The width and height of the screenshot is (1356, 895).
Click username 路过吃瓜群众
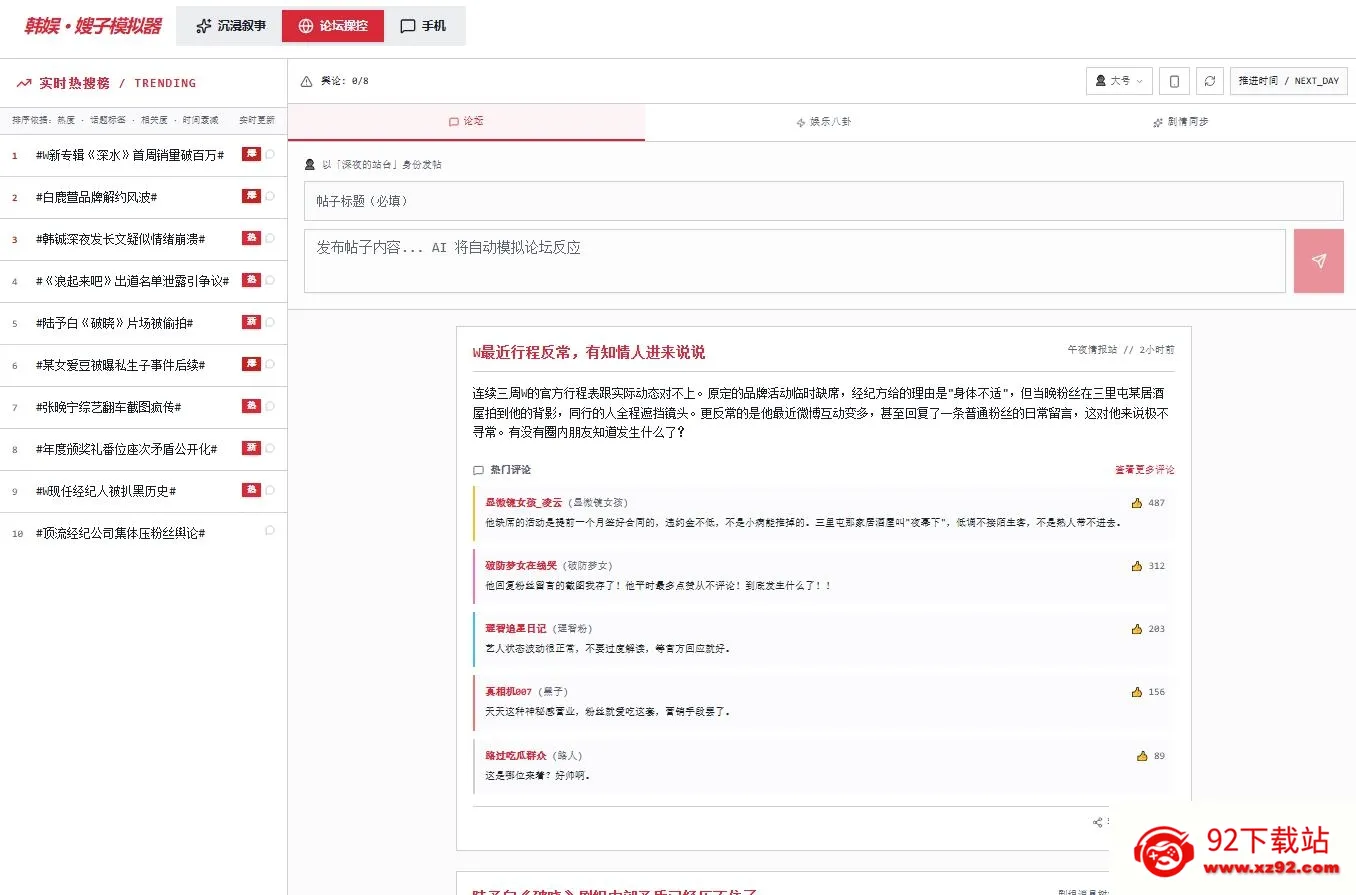pyautogui.click(x=515, y=756)
